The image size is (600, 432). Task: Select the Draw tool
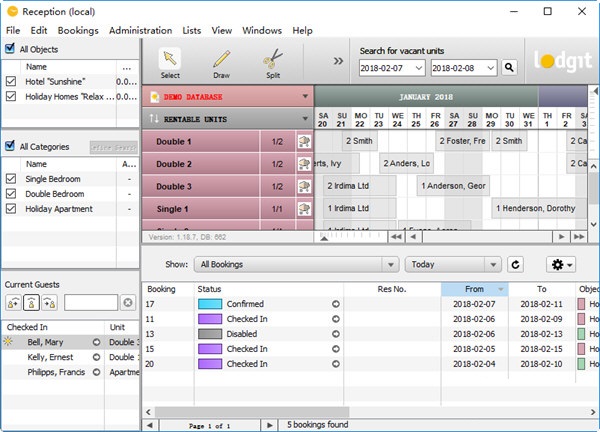[x=221, y=61]
